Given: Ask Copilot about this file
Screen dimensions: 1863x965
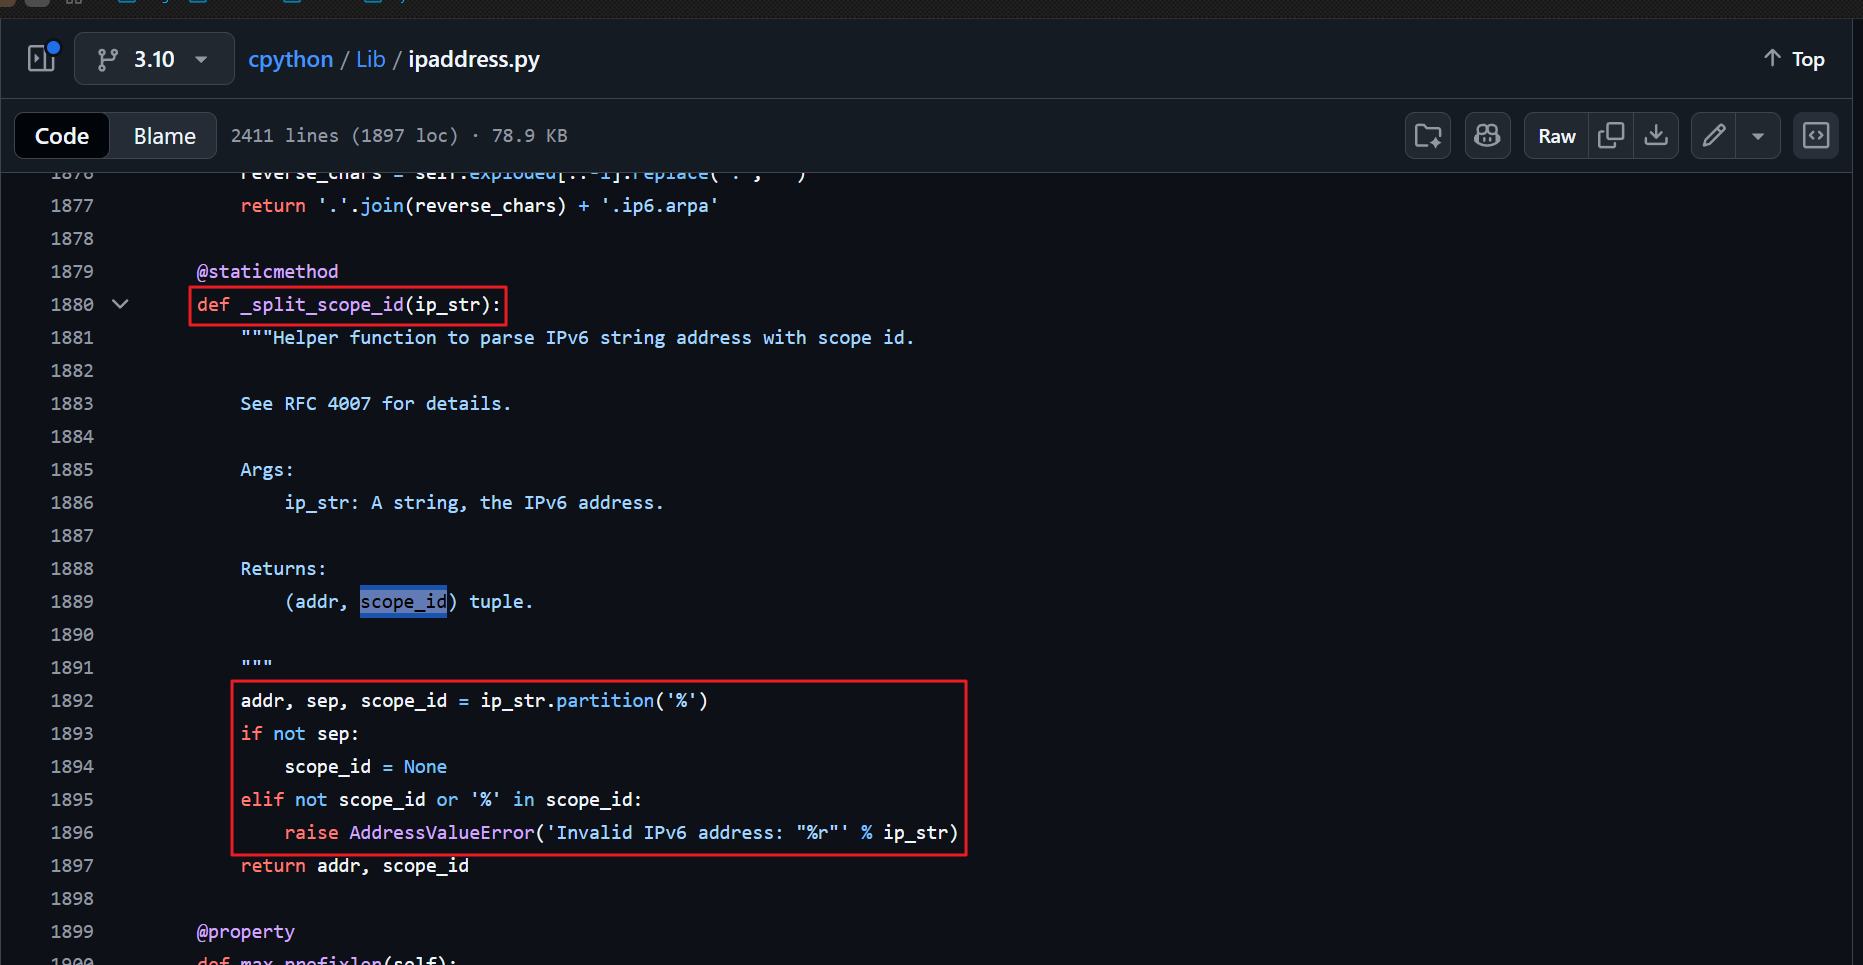Looking at the screenshot, I should point(1487,136).
